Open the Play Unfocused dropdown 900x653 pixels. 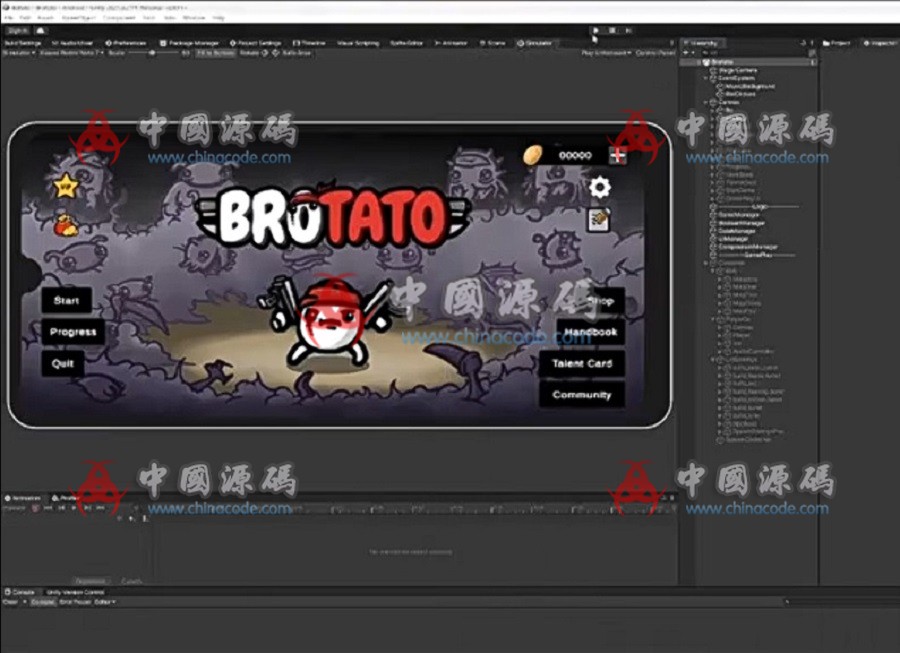coord(604,52)
